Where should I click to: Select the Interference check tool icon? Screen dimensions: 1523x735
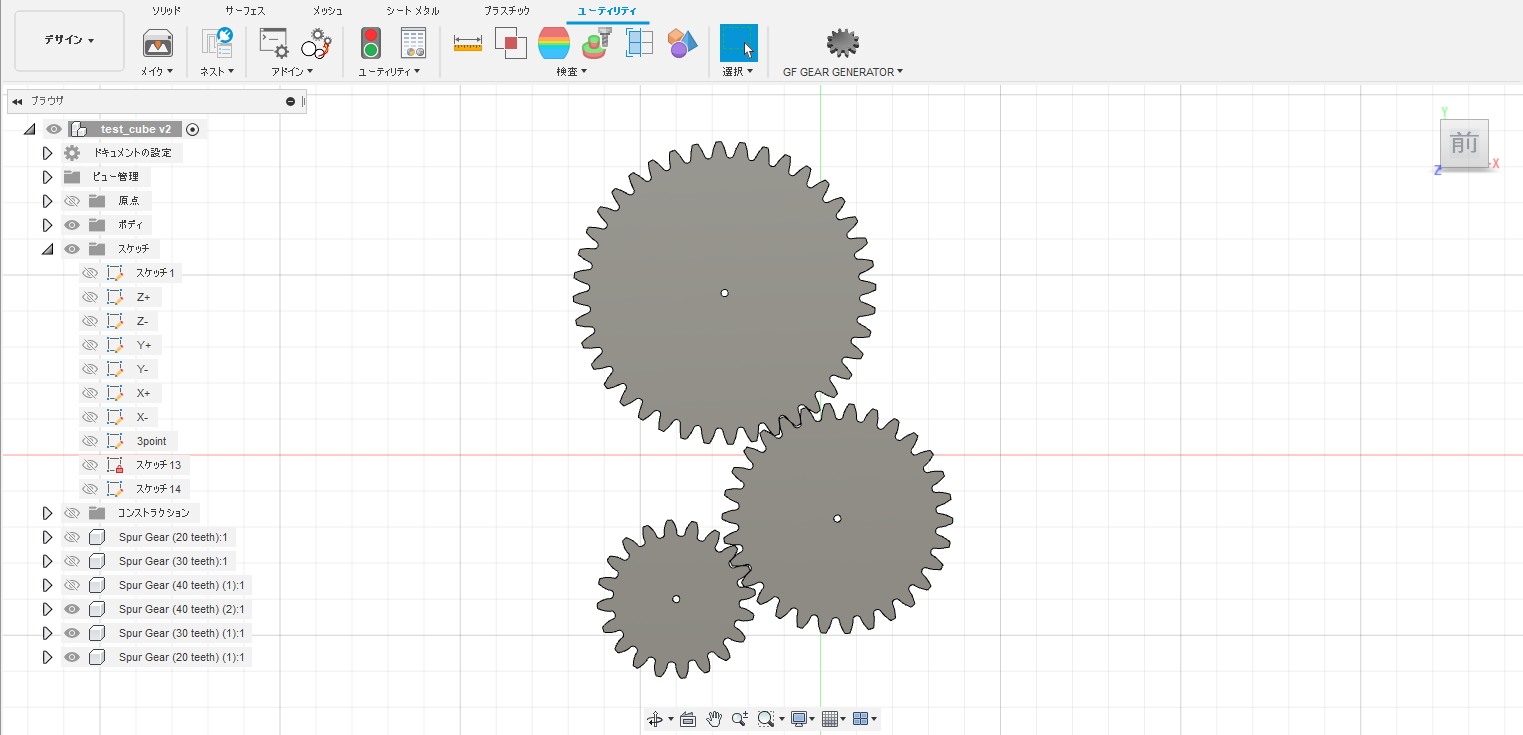pos(510,43)
